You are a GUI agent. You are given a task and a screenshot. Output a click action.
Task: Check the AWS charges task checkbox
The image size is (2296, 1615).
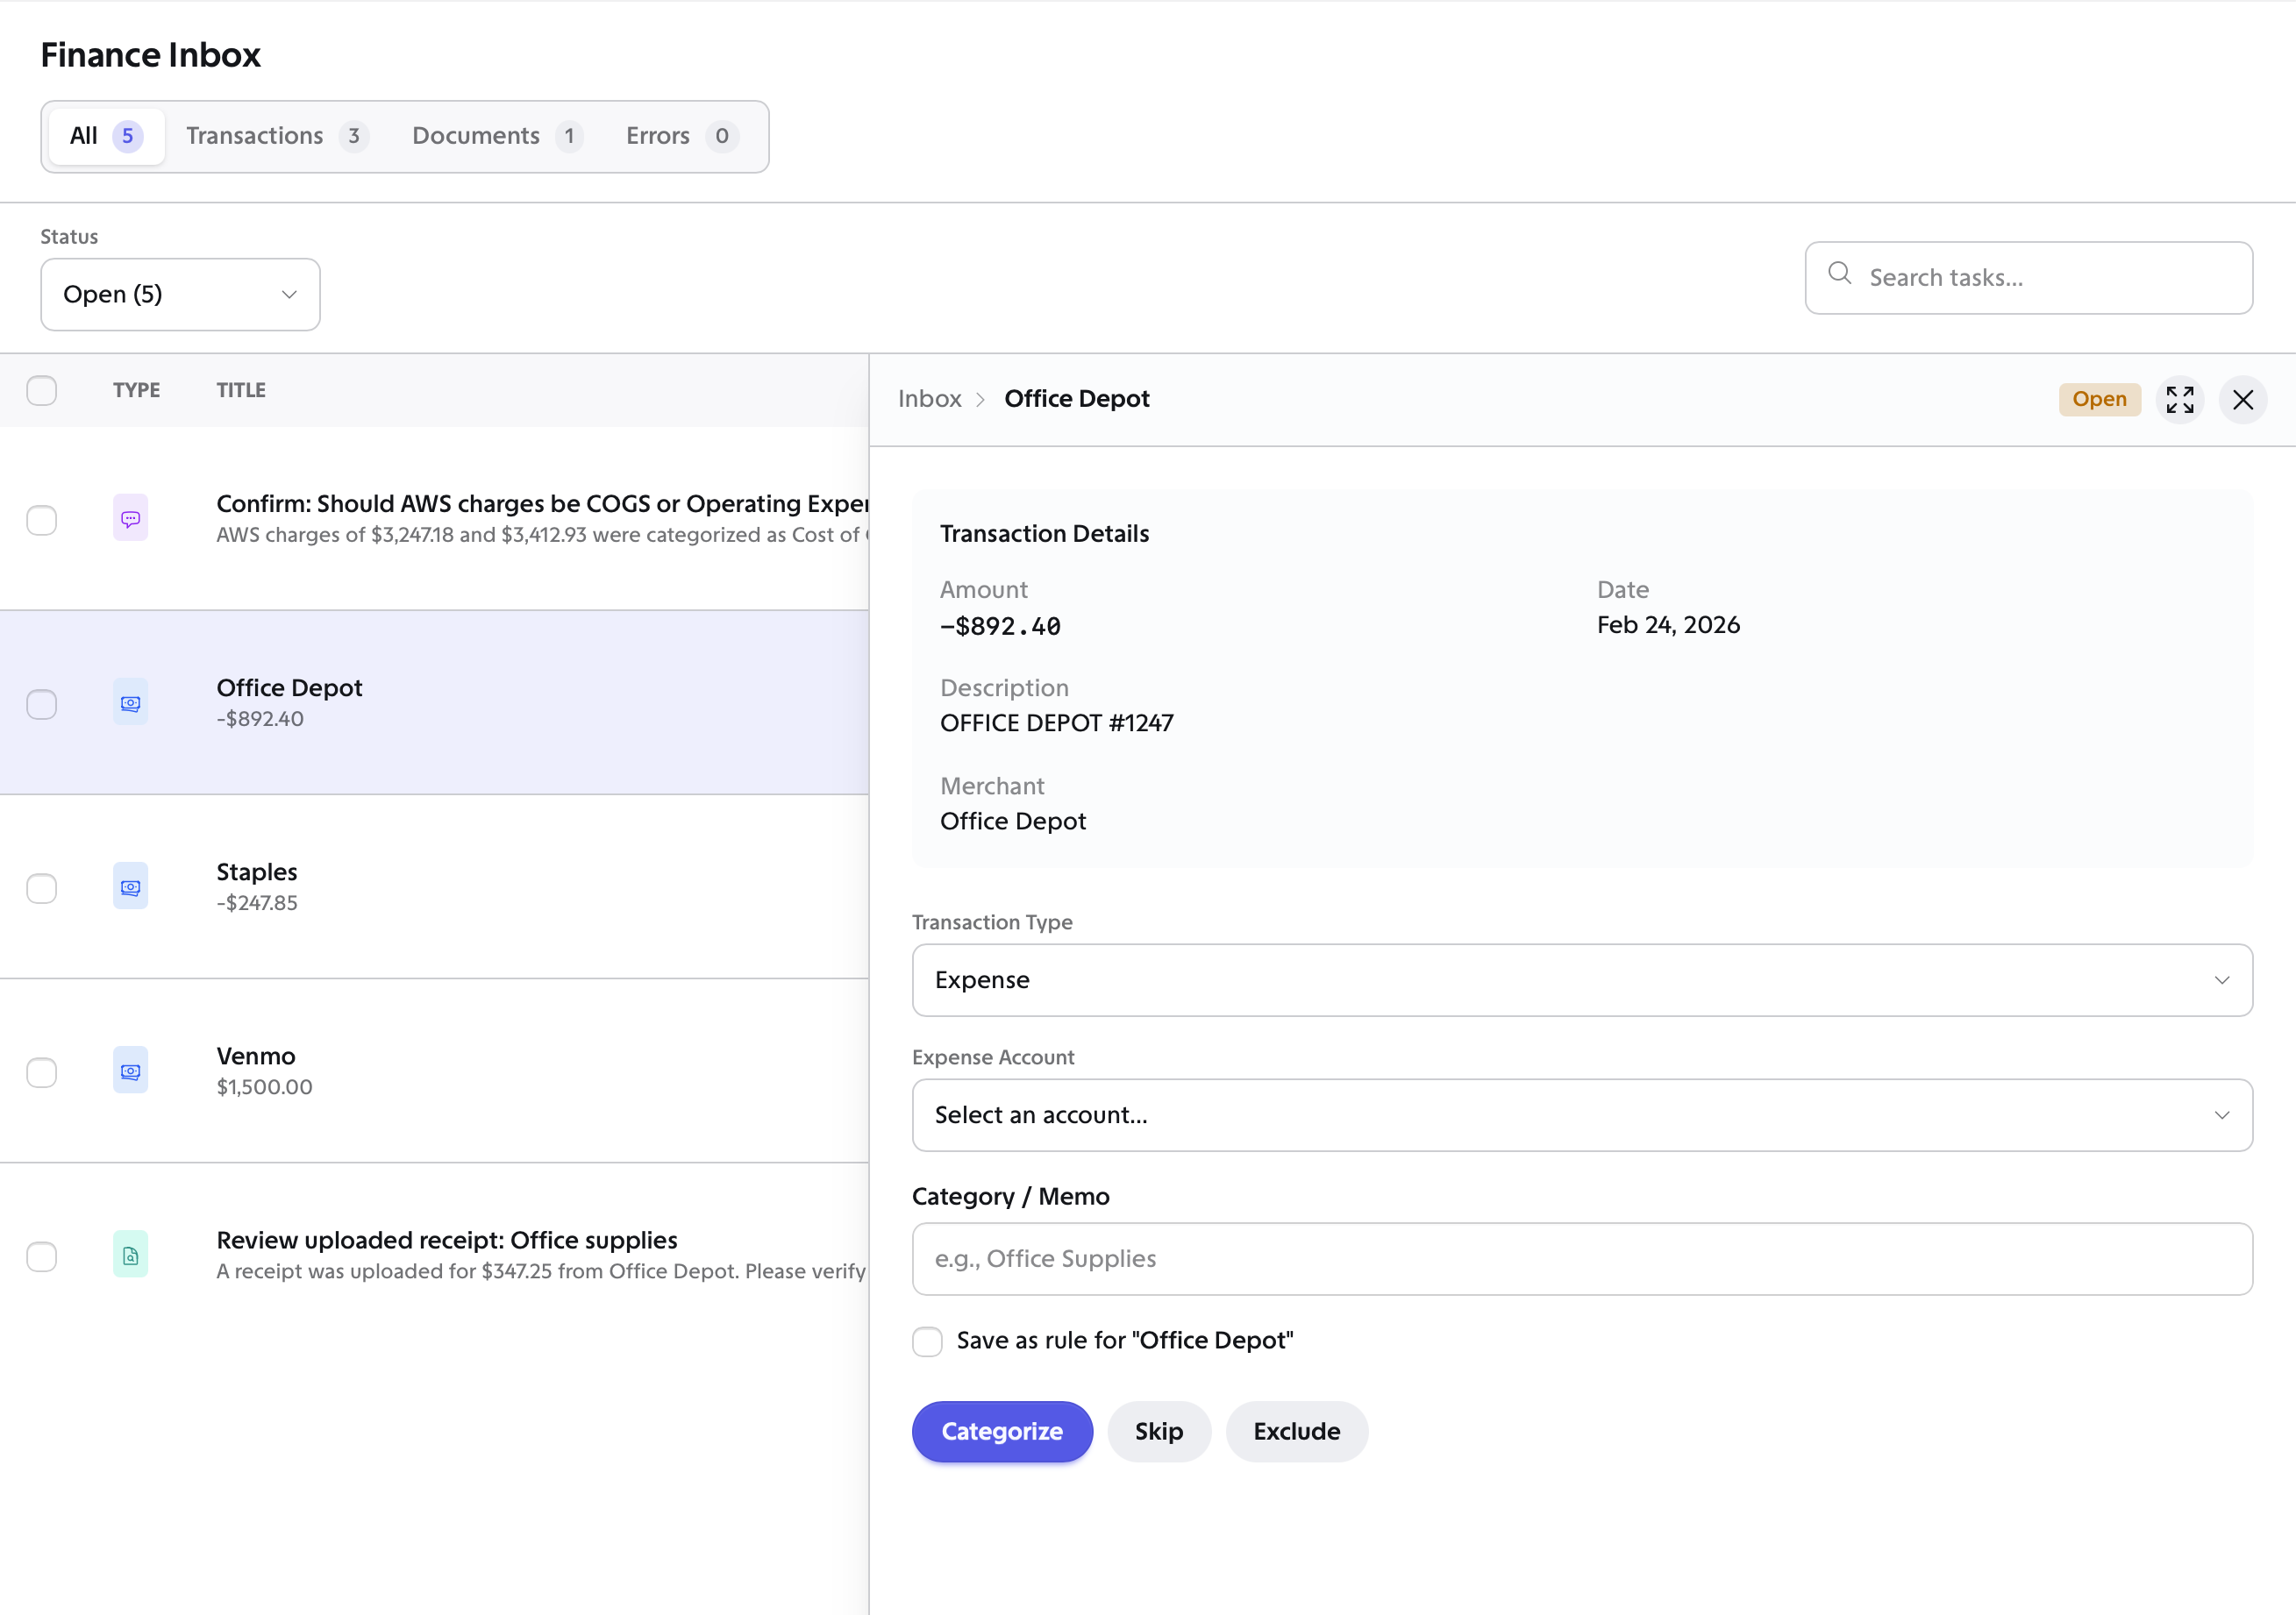coord(42,520)
